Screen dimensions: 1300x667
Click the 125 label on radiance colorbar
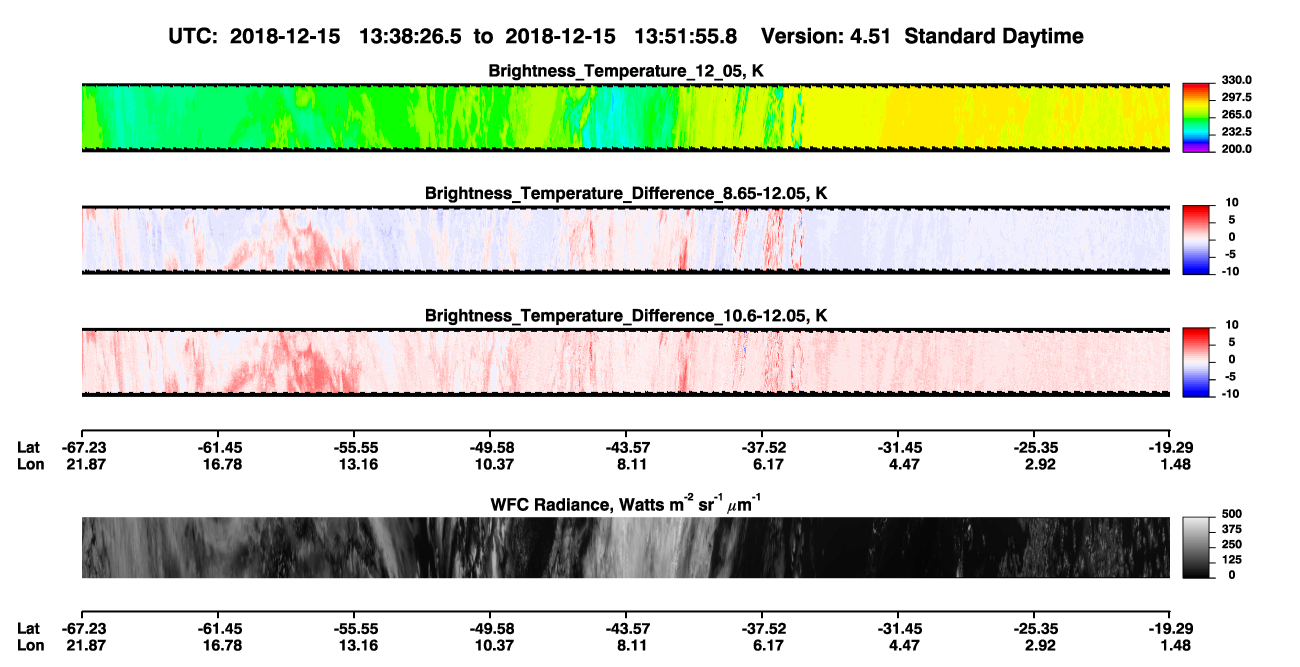[x=1232, y=559]
